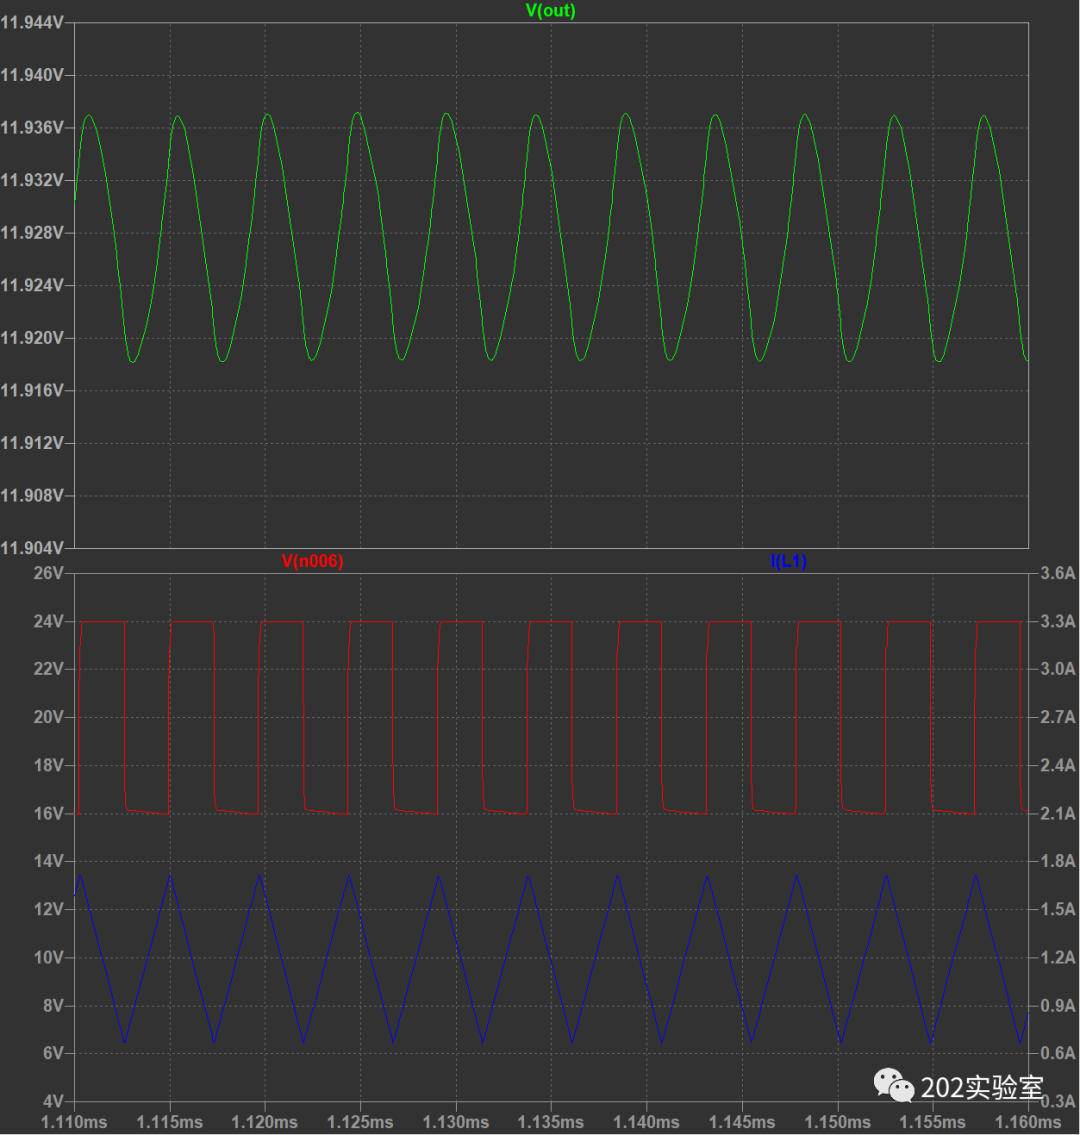Click the 2.4A right axis label
The width and height of the screenshot is (1080, 1135).
(x=1058, y=765)
